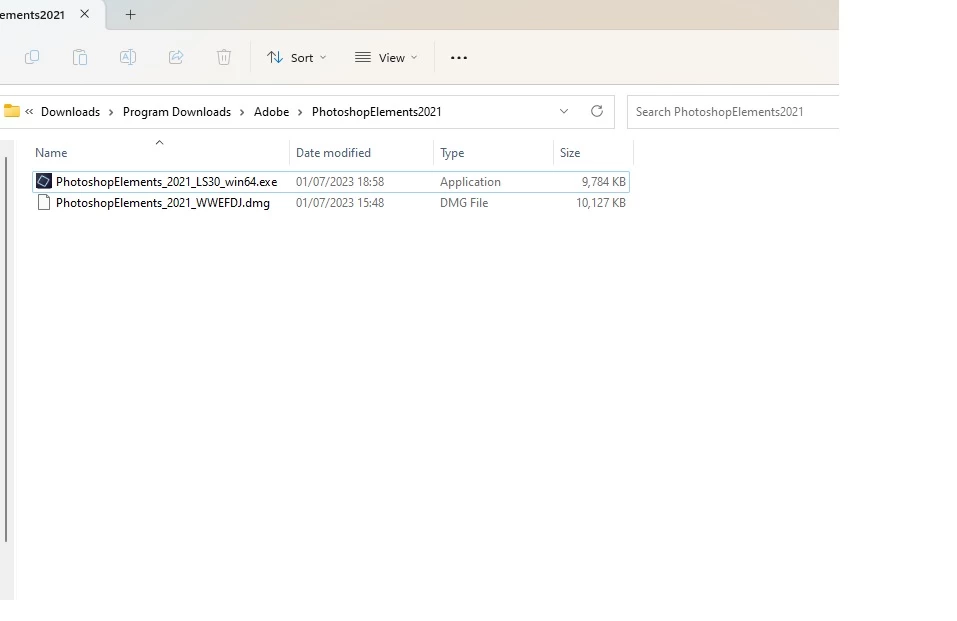Click the DMG File type cell
The image size is (957, 621).
tap(464, 203)
